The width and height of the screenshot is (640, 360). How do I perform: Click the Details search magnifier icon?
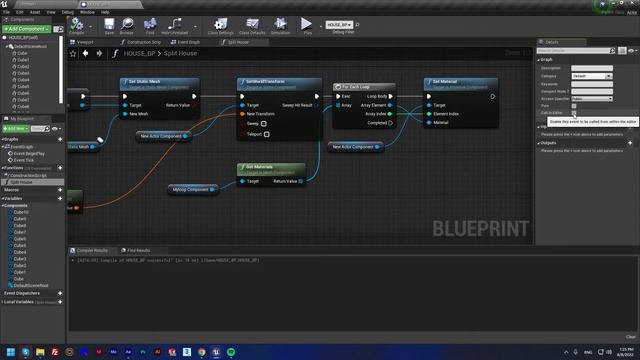(x=612, y=51)
